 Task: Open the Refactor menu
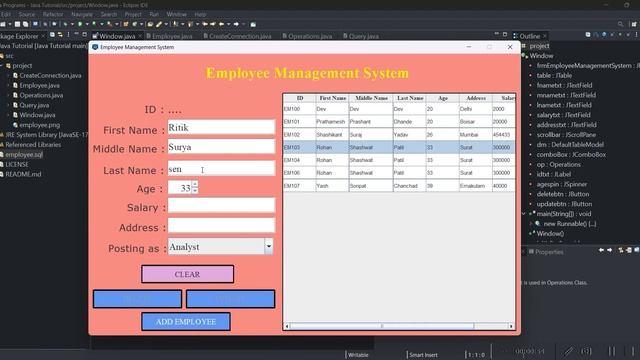[53, 14]
